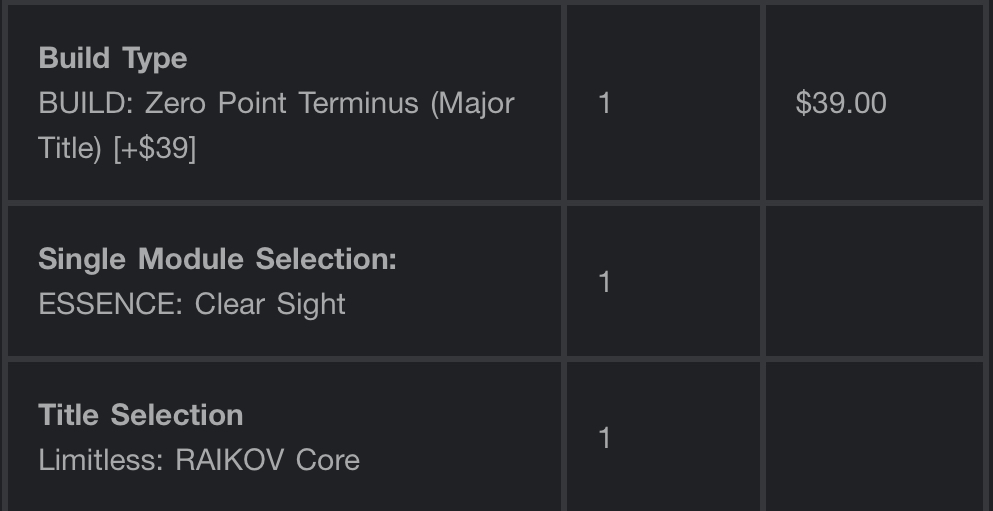This screenshot has width=993, height=511.
Task: Click empty price cell beside ESSENCE: Clear Sight
Action: coord(873,282)
